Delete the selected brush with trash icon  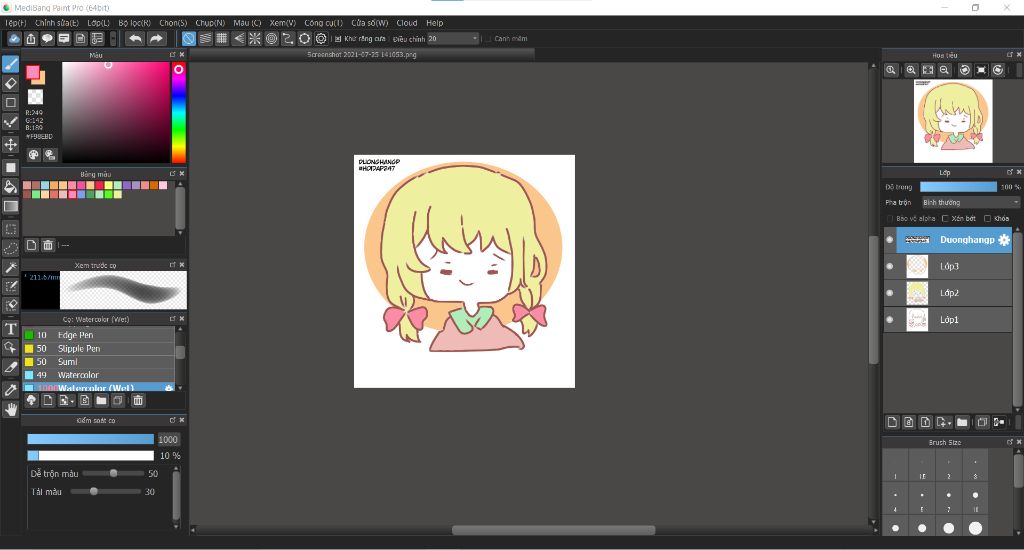pos(138,400)
